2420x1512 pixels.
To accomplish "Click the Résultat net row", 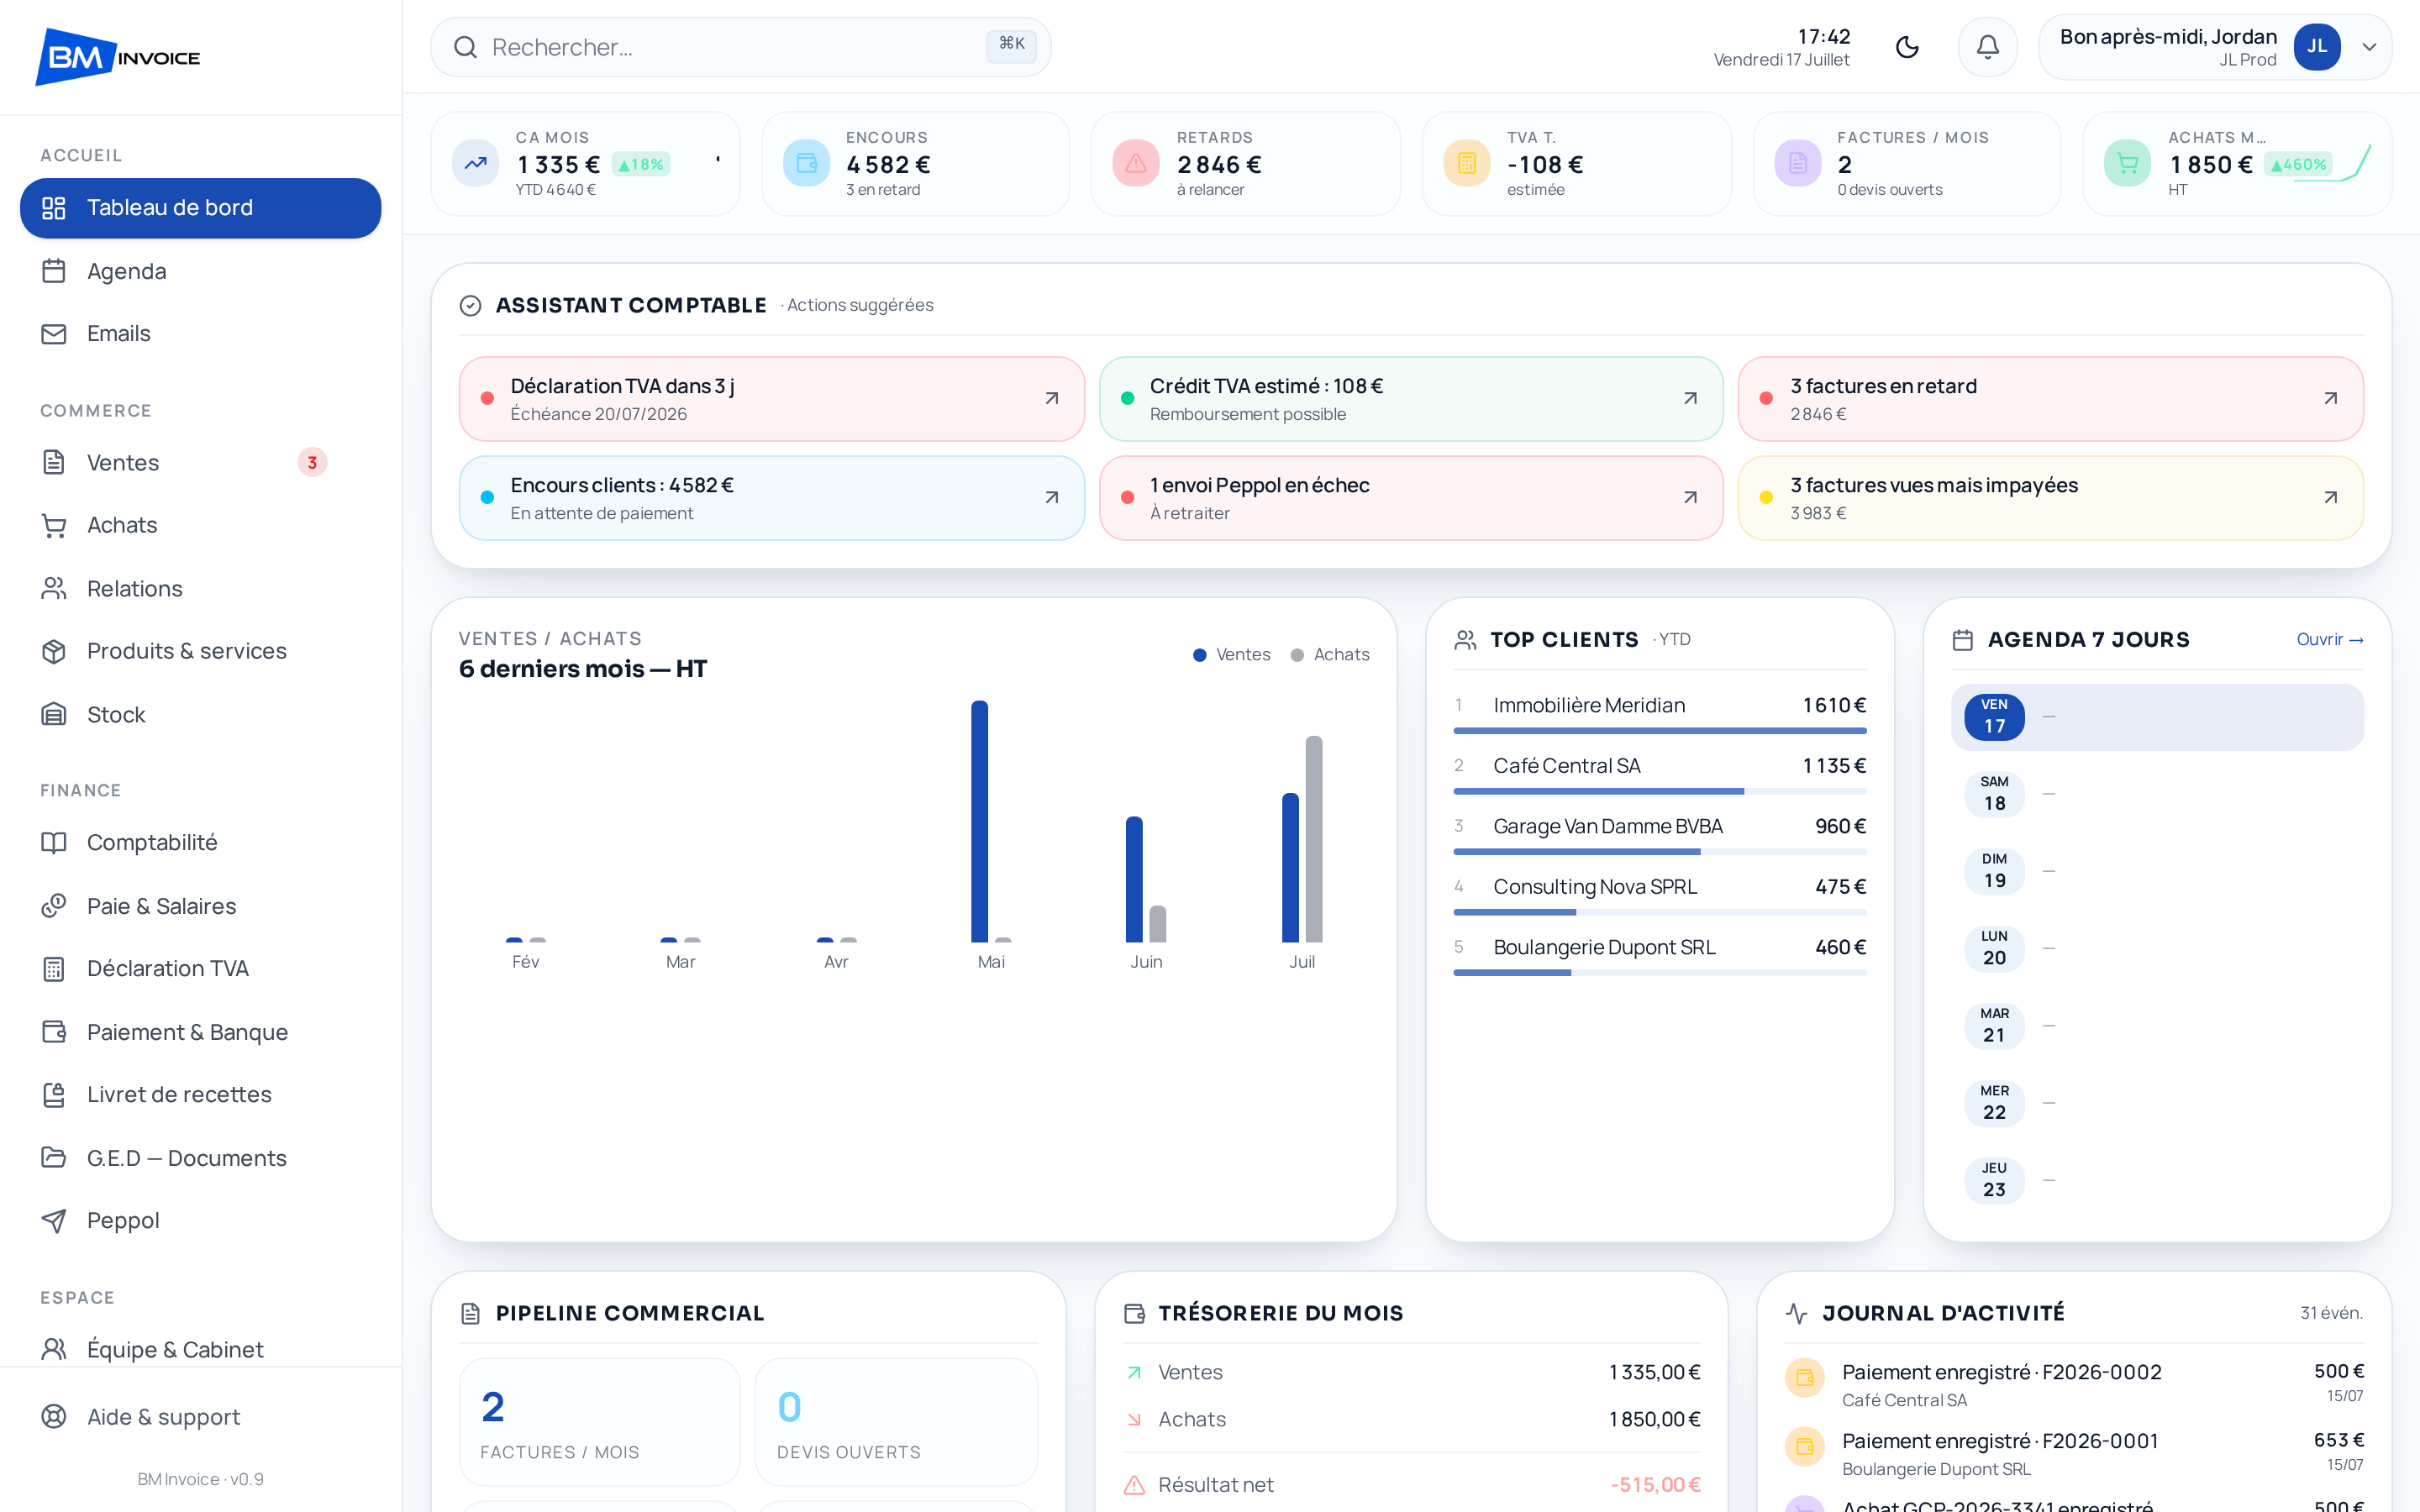I will coord(1411,1485).
